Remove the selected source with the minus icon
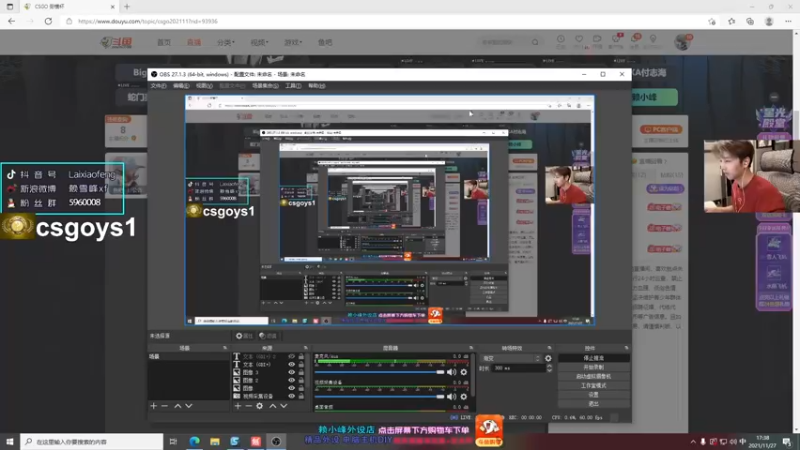Image resolution: width=800 pixels, height=450 pixels. point(248,406)
